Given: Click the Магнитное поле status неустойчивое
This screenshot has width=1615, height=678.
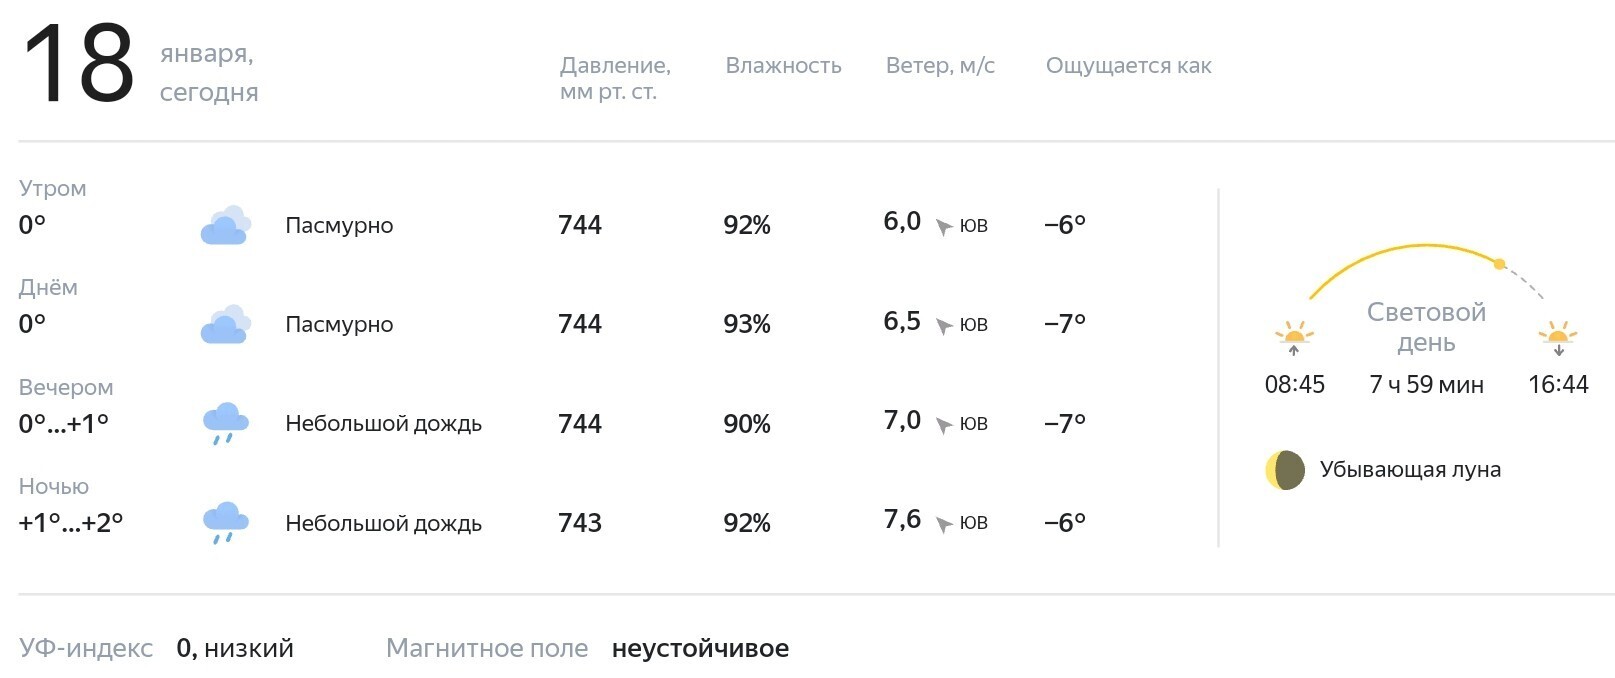Looking at the screenshot, I should [x=700, y=648].
